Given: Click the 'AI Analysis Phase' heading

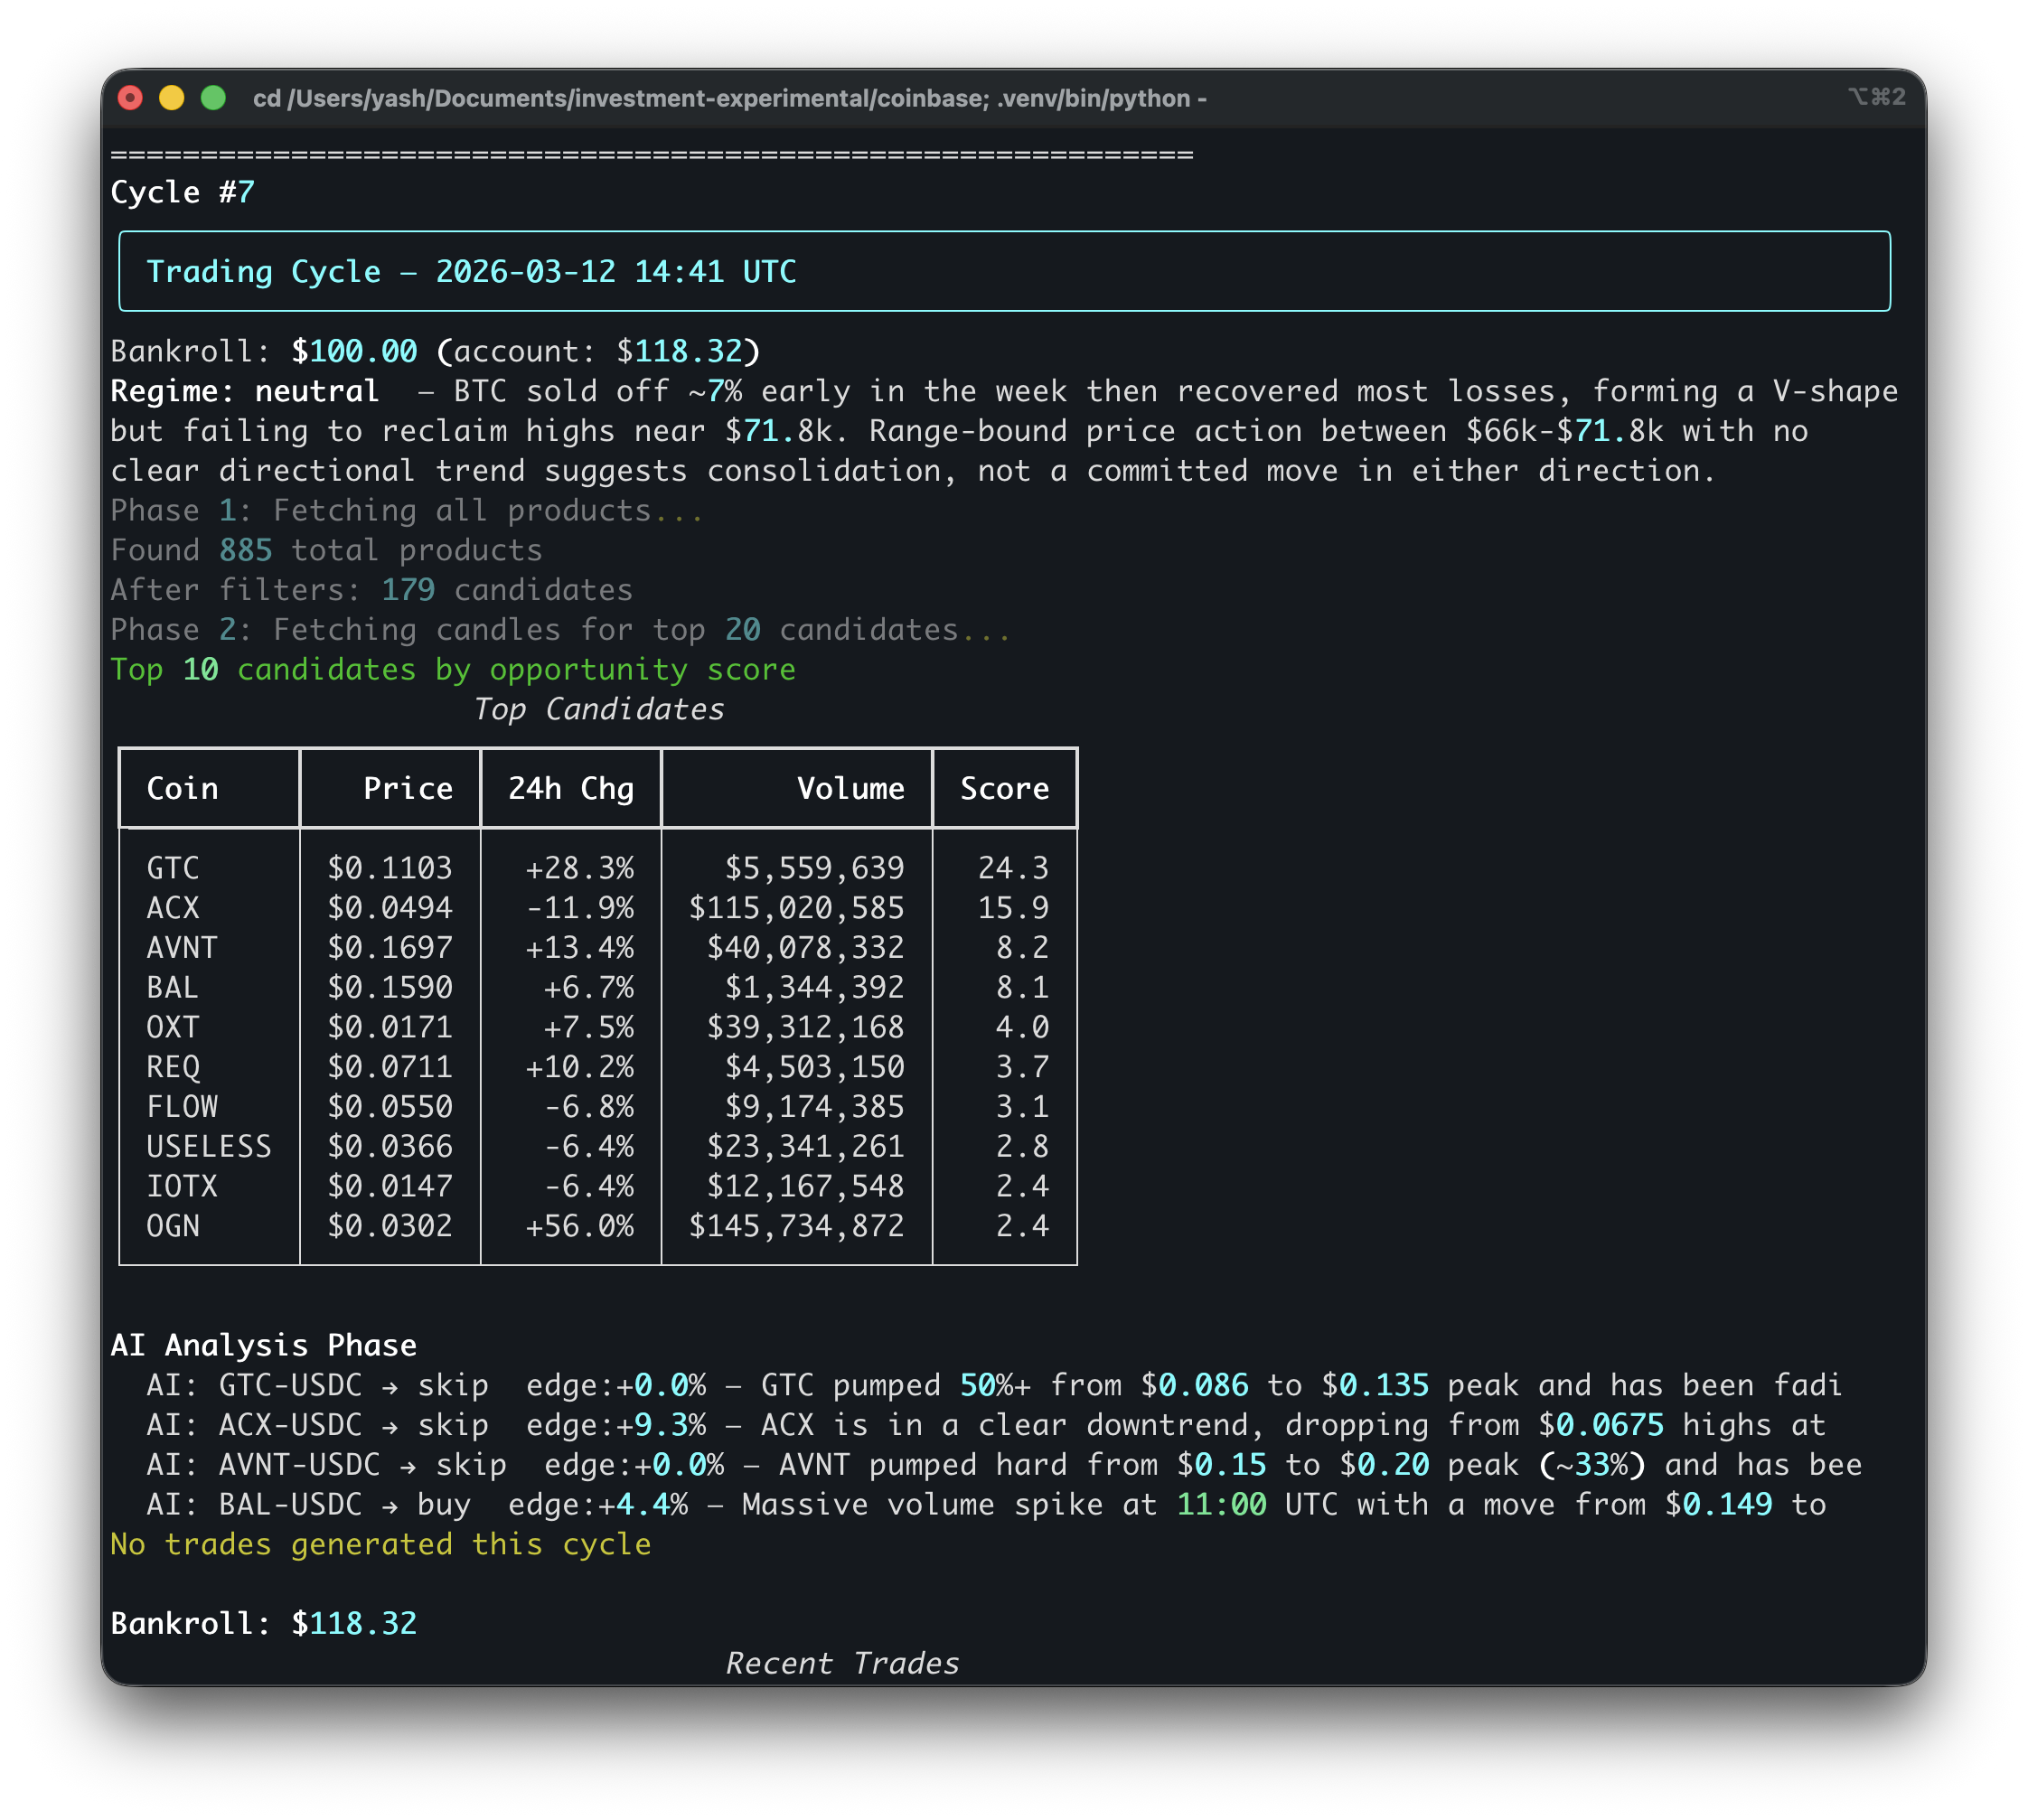Looking at the screenshot, I should 263,1346.
